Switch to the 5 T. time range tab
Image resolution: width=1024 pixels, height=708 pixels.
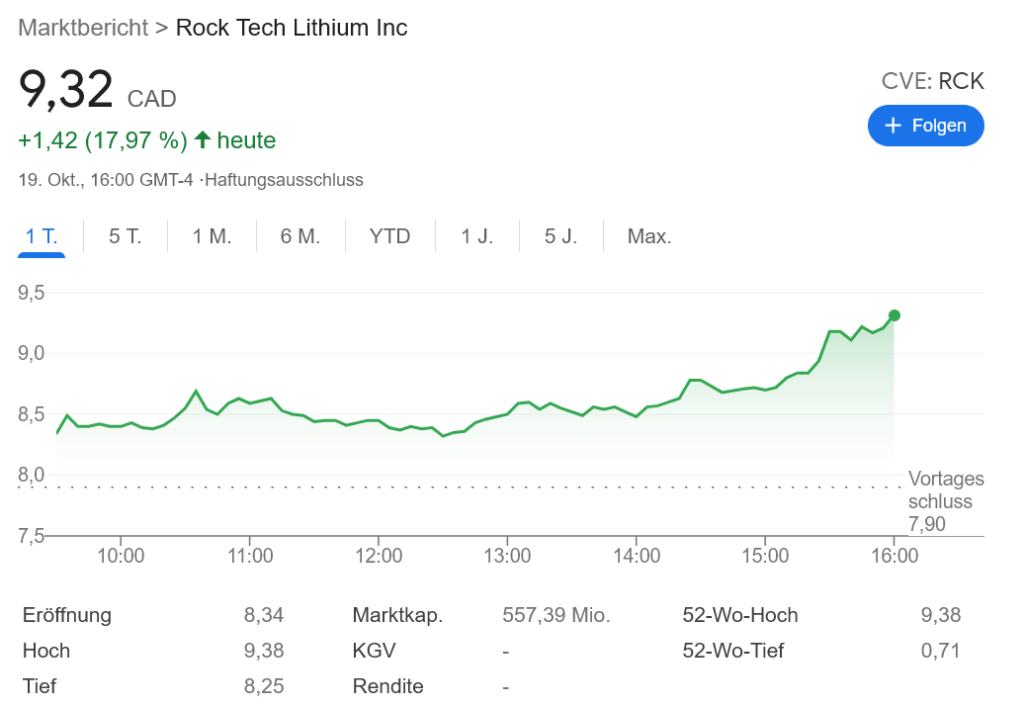point(126,236)
